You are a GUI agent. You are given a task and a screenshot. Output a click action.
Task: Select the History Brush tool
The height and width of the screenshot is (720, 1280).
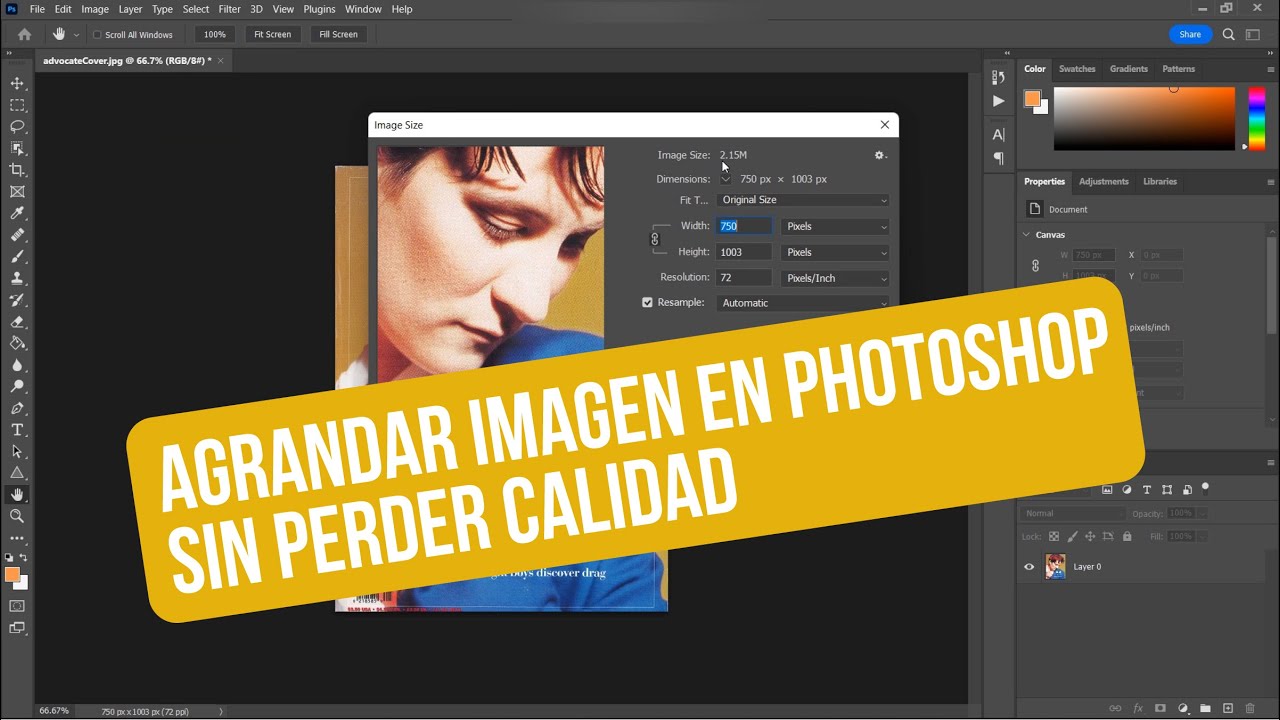point(17,300)
